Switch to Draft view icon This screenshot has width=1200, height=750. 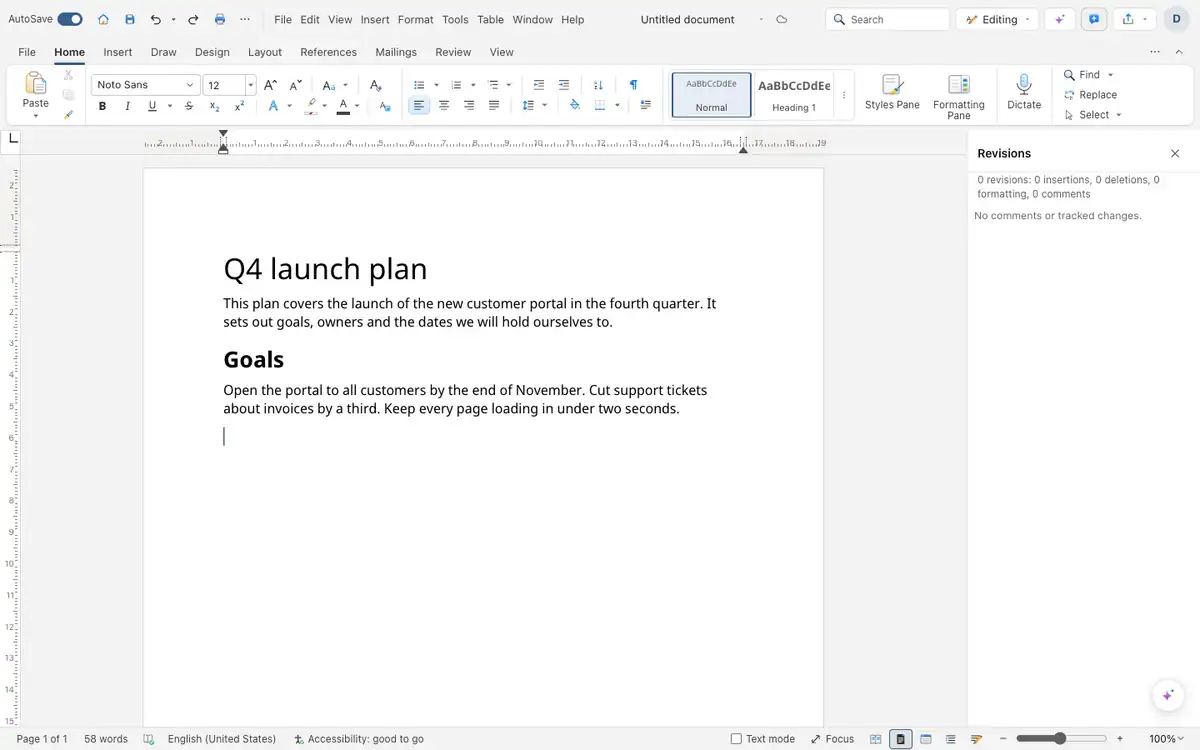[976, 739]
